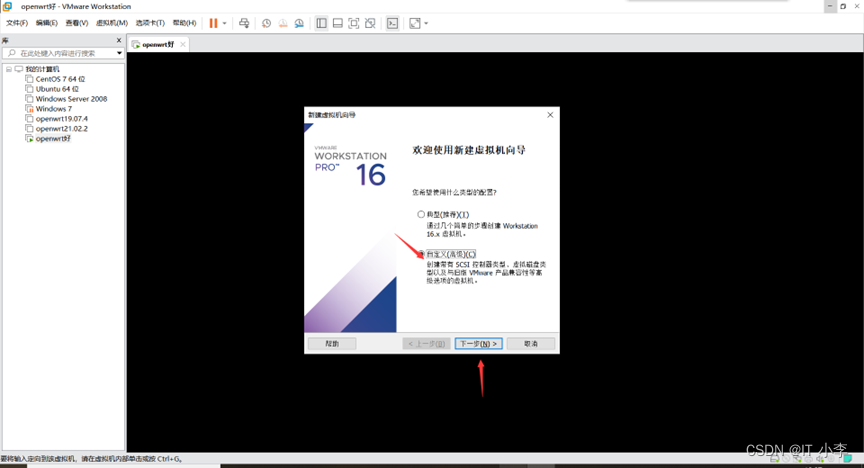
Task: Open the 虚拟机(M) menu
Action: point(110,22)
